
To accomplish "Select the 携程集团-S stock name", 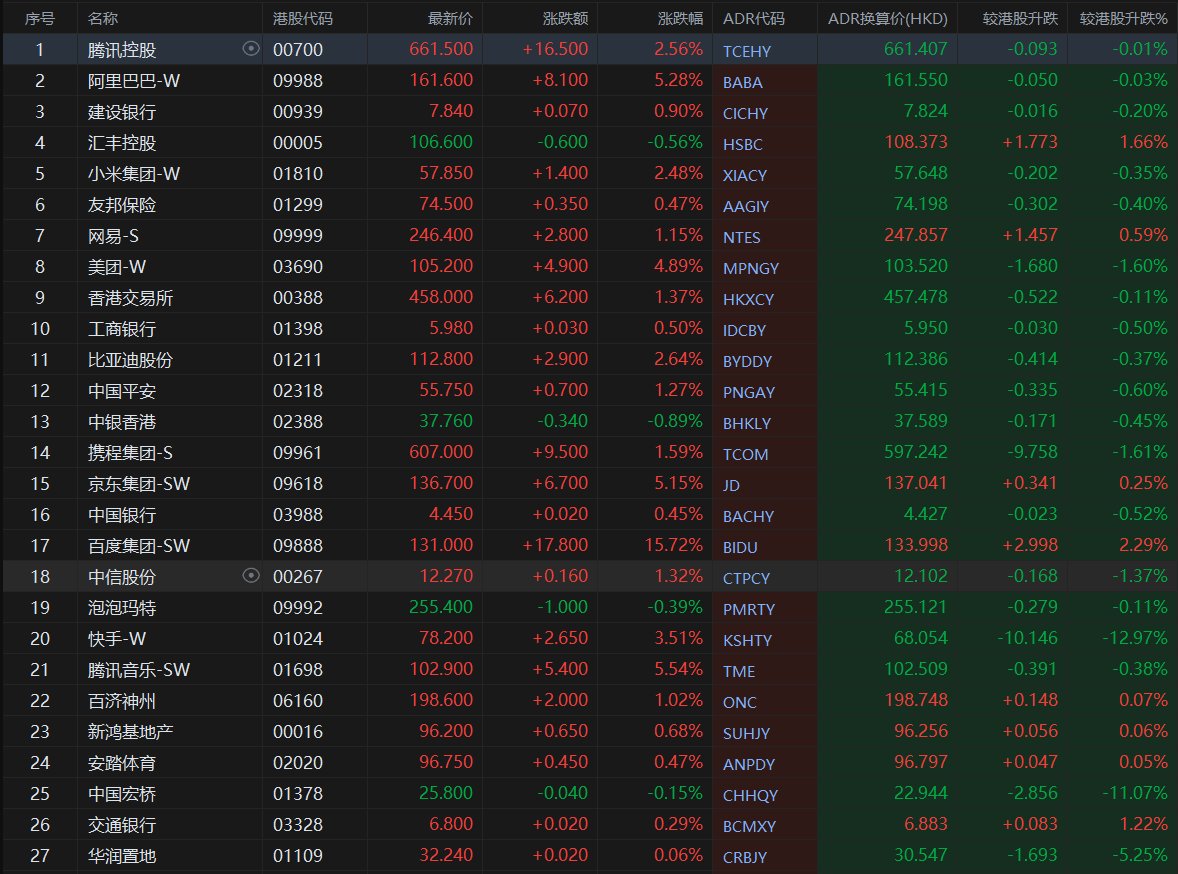I will click(130, 452).
